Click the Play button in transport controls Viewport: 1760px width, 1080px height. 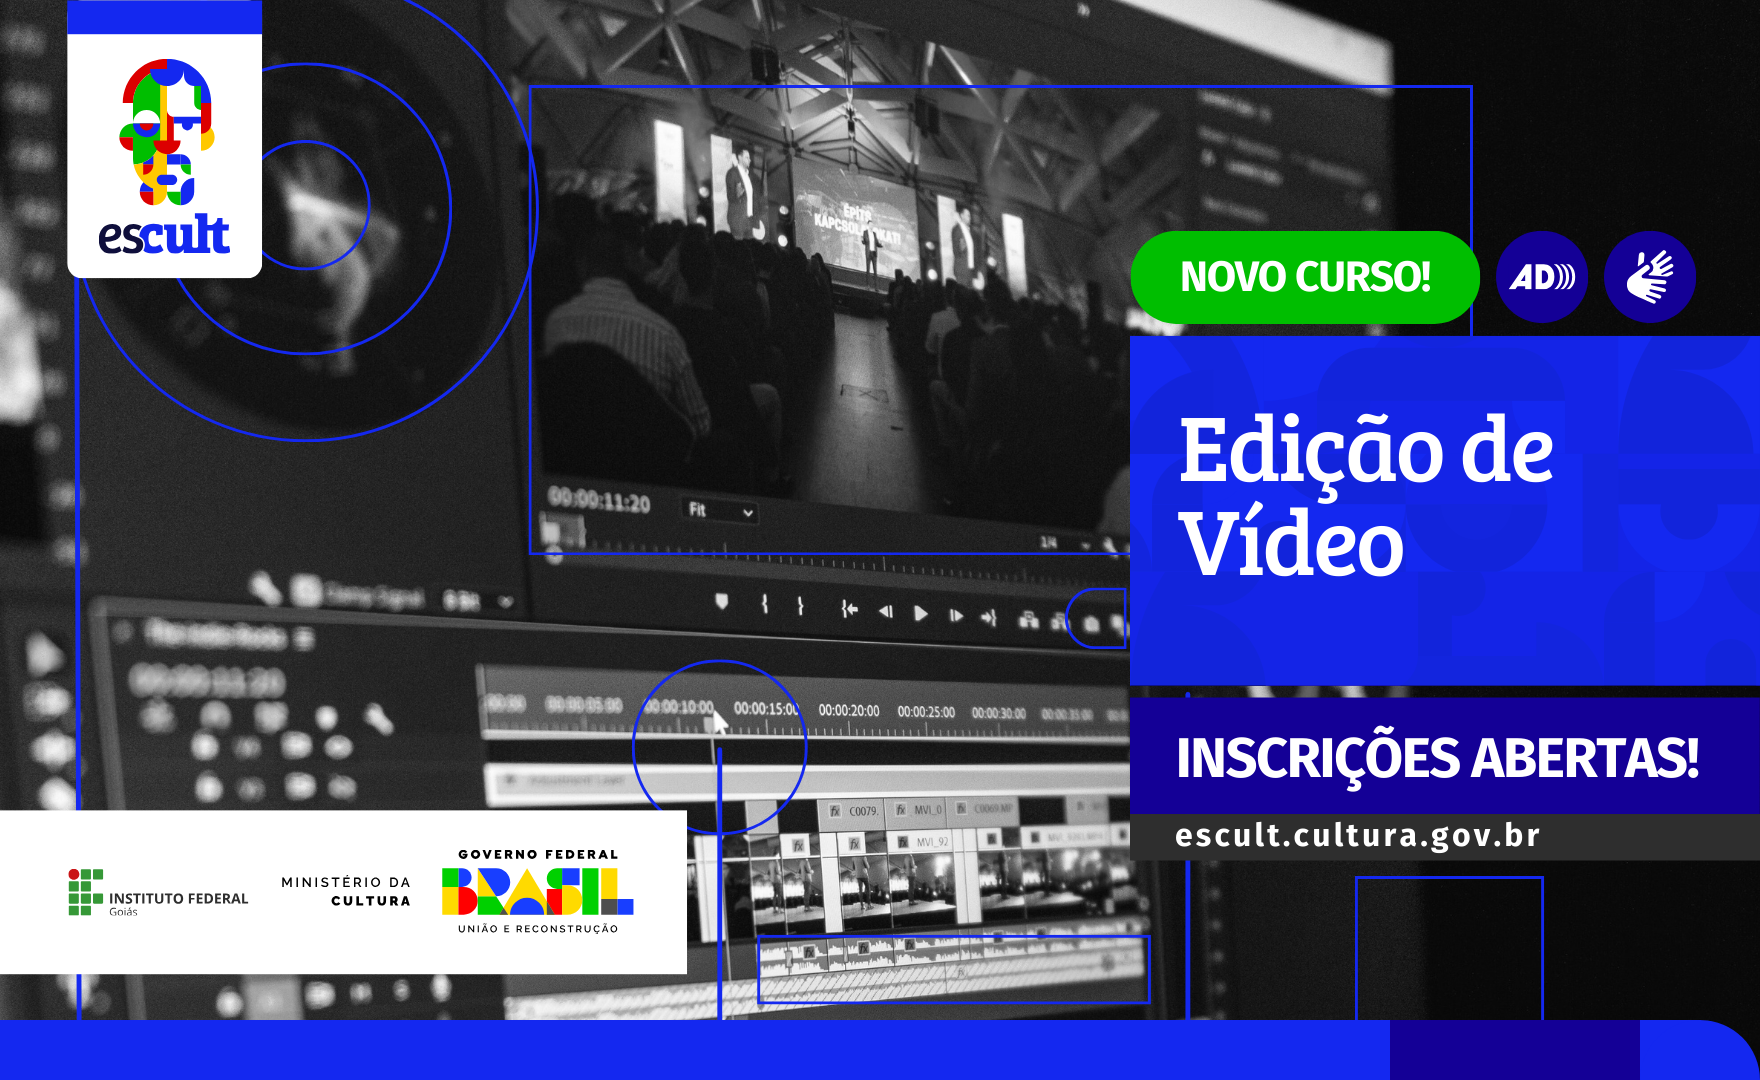point(920,613)
